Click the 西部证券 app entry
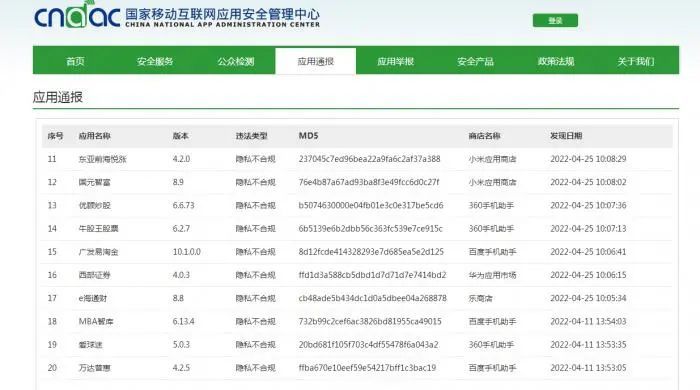Viewport: 700px width, 390px height. click(x=94, y=275)
